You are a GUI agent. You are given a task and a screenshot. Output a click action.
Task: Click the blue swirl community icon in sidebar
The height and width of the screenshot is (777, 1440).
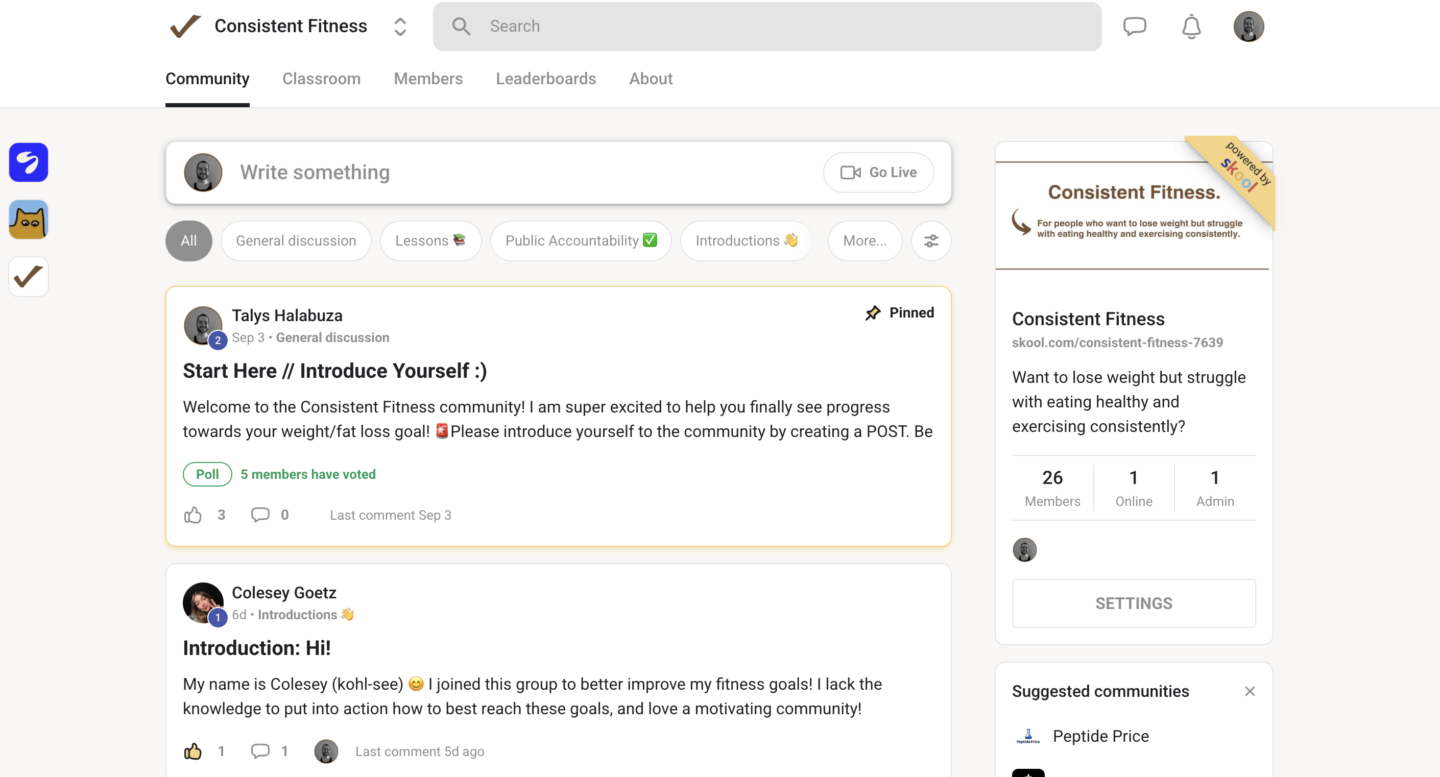point(29,162)
